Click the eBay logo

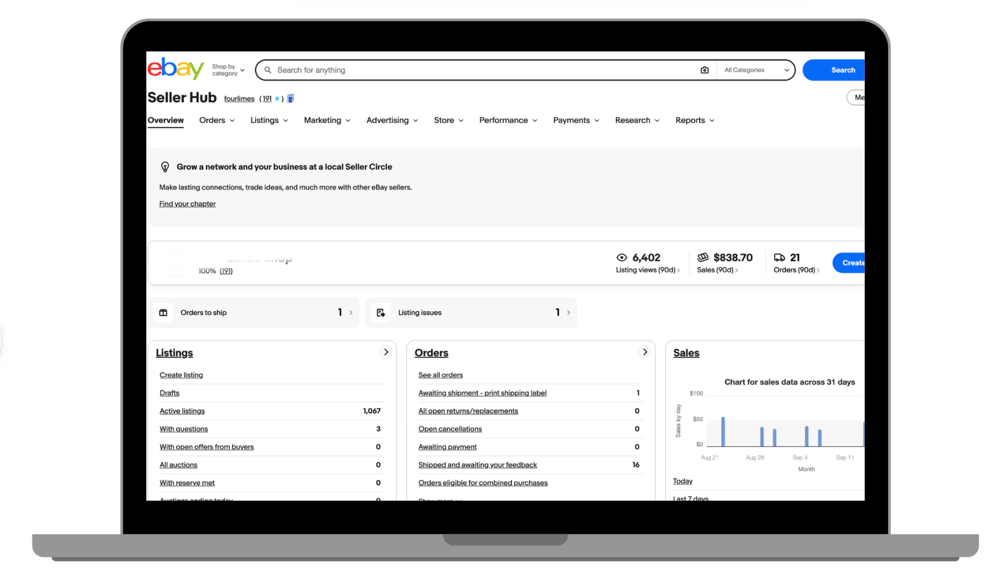[175, 68]
